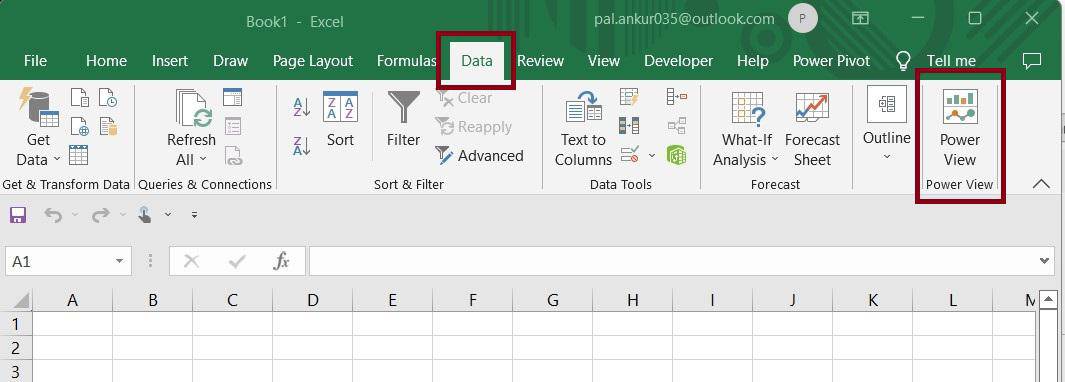Open the Refresh All dropdown arrow
The width and height of the screenshot is (1065, 382).
tap(203, 160)
